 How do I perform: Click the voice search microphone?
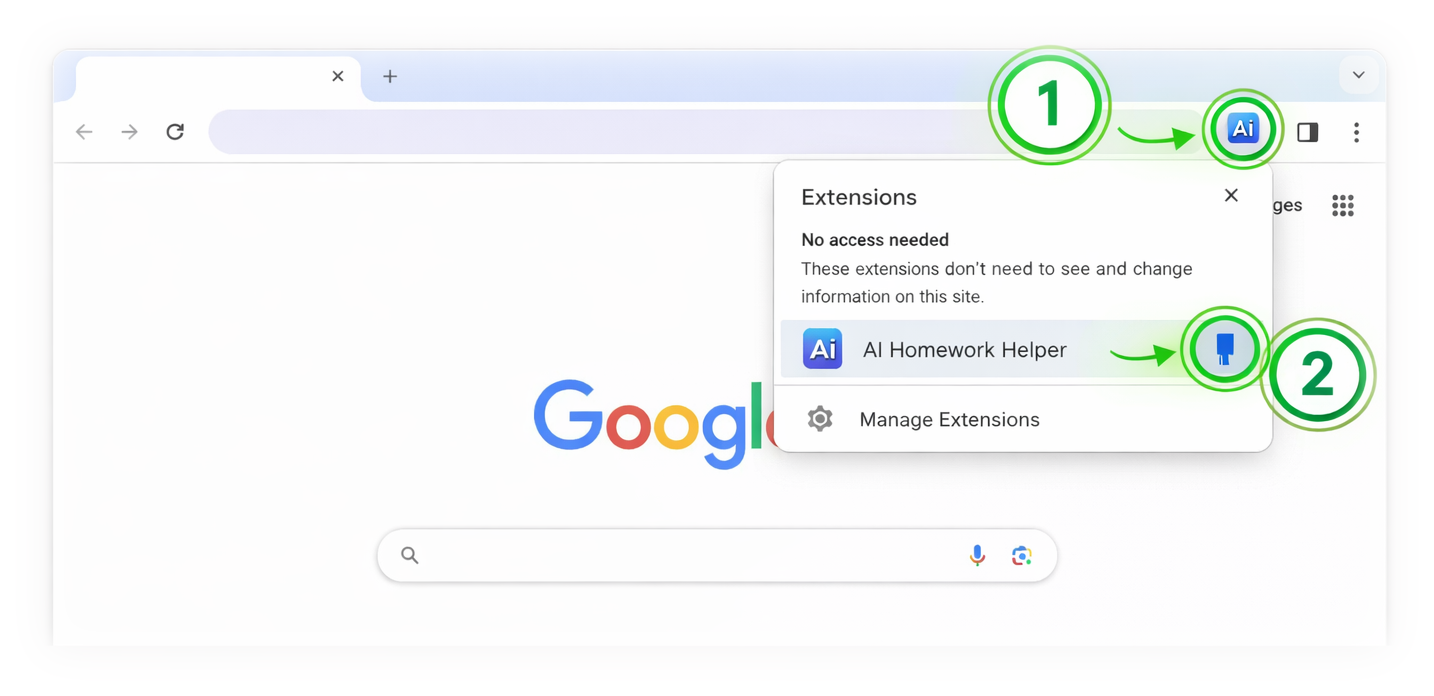pyautogui.click(x=977, y=555)
